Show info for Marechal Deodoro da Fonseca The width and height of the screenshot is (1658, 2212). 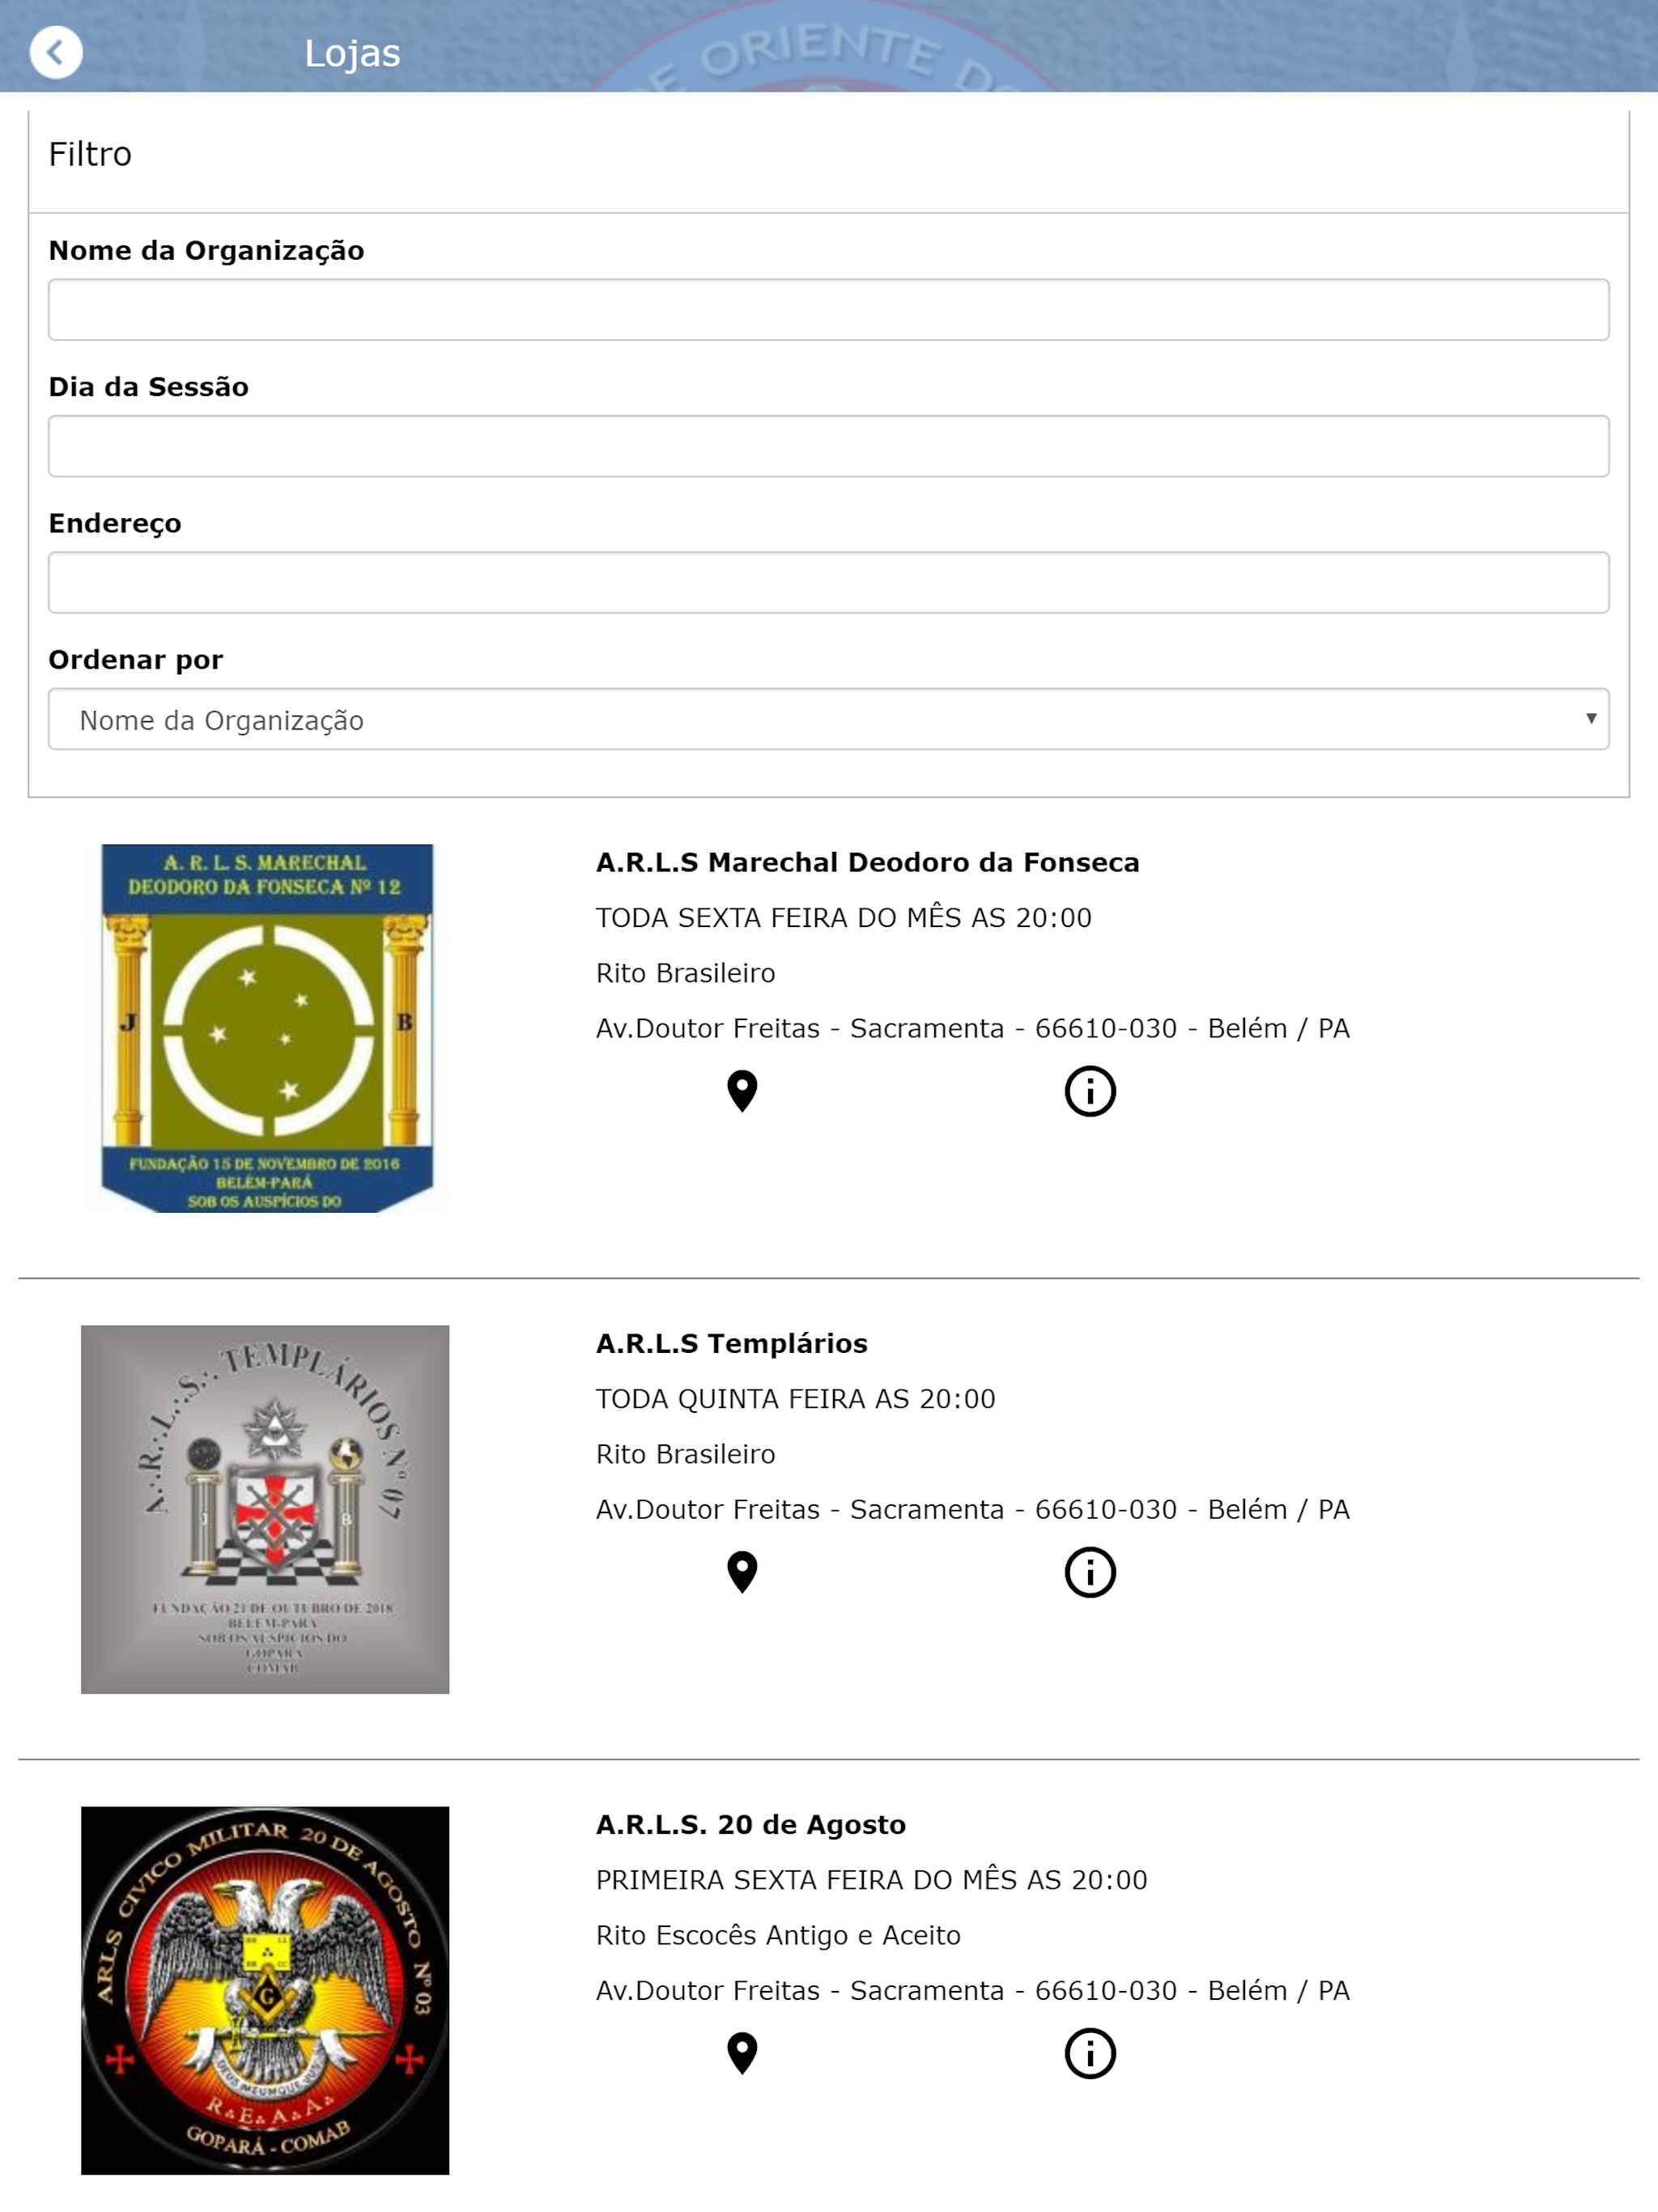click(1090, 1091)
